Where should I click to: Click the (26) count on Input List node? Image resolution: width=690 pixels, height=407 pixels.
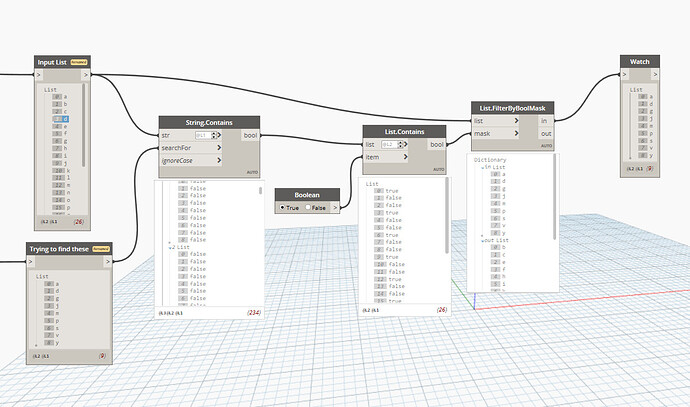[79, 222]
